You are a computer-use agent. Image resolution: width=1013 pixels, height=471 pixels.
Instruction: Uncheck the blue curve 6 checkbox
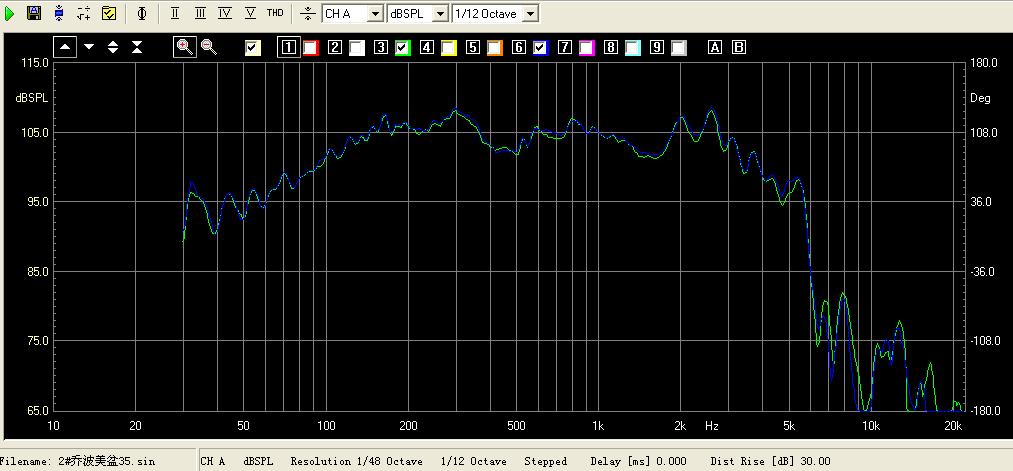(540, 47)
